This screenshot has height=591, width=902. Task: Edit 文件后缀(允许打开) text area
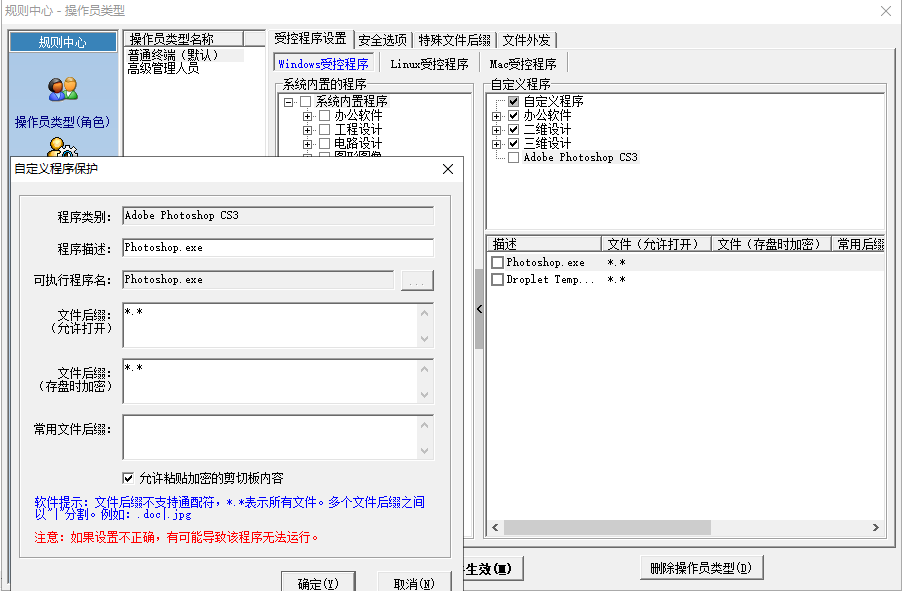(278, 326)
